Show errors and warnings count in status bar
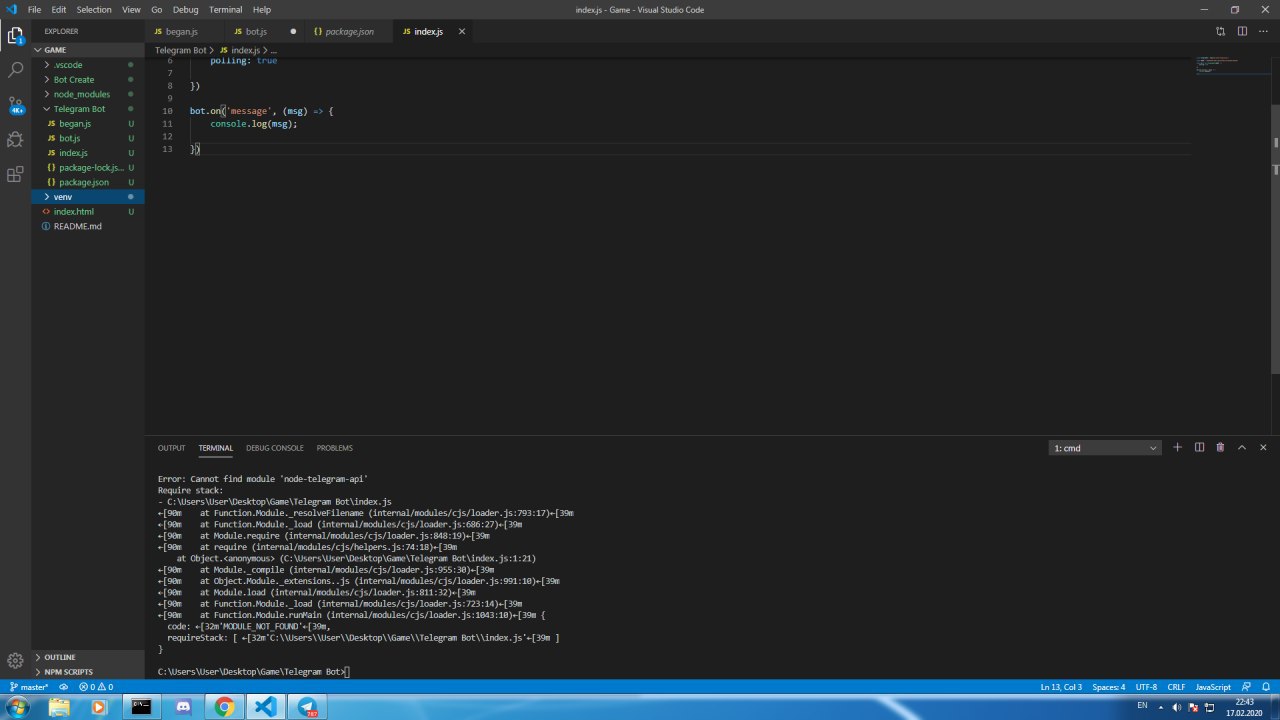This screenshot has width=1280, height=720. tap(96, 687)
